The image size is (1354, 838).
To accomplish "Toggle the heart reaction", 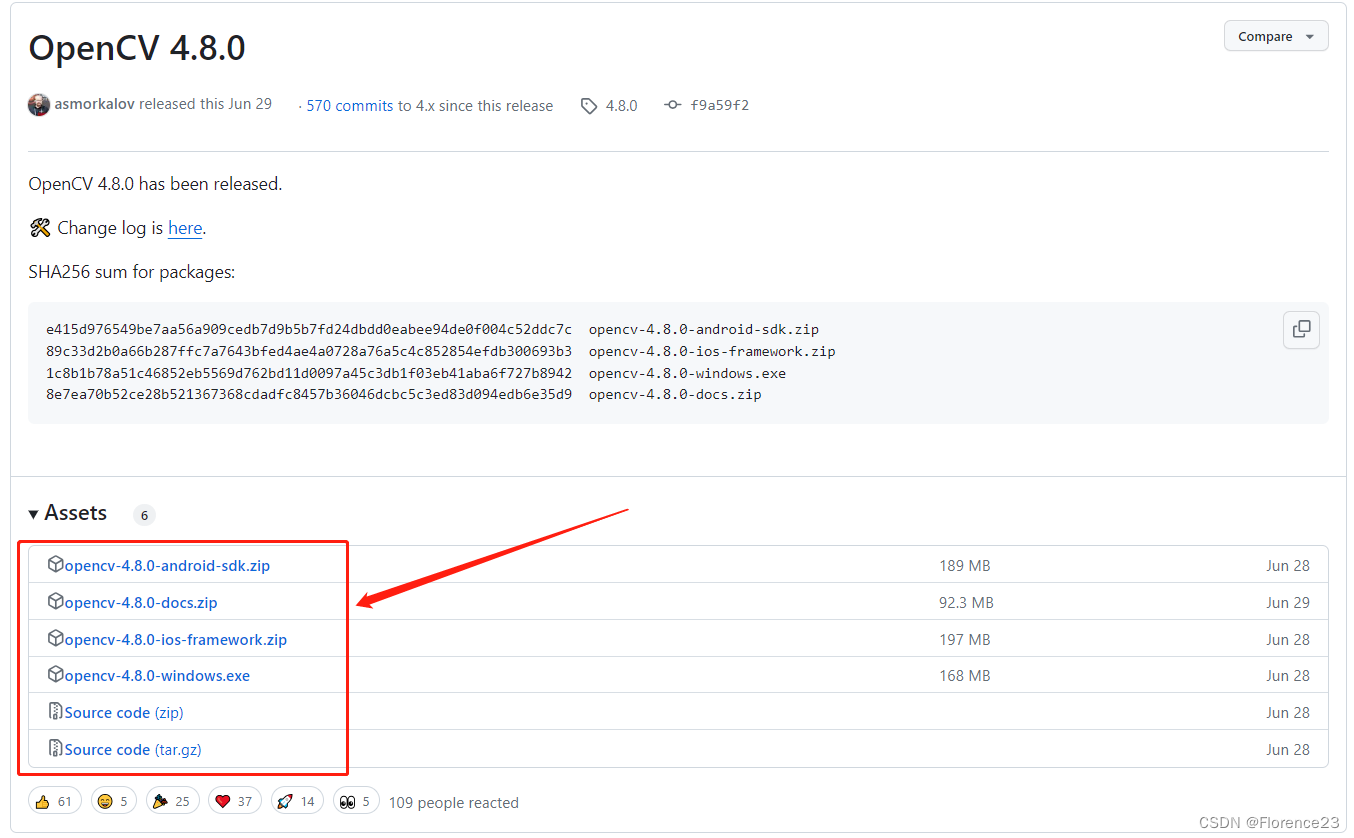I will point(234,800).
